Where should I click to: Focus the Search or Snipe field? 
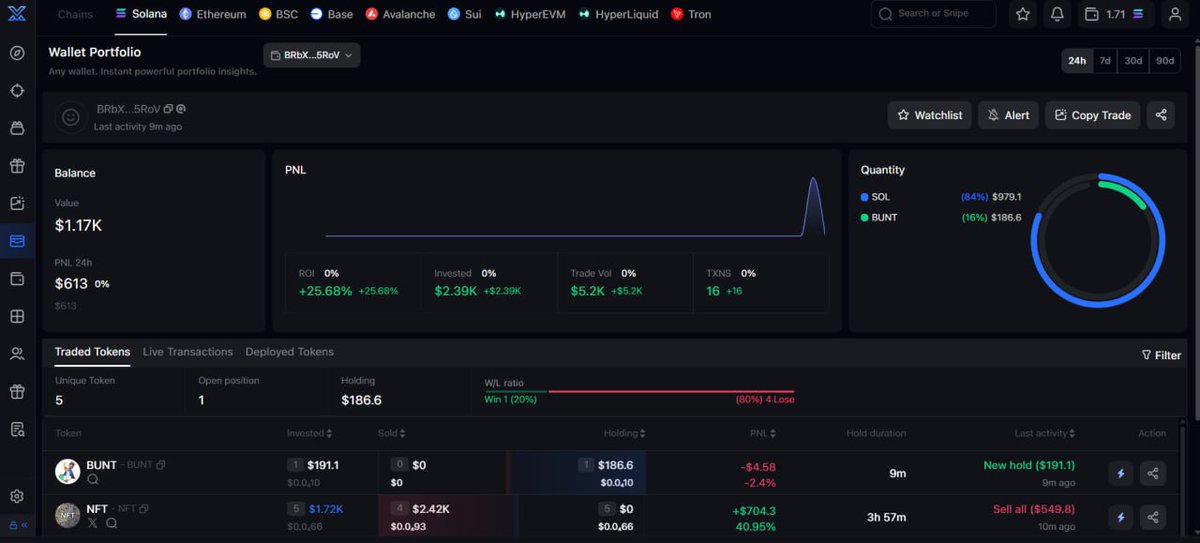pyautogui.click(x=934, y=14)
